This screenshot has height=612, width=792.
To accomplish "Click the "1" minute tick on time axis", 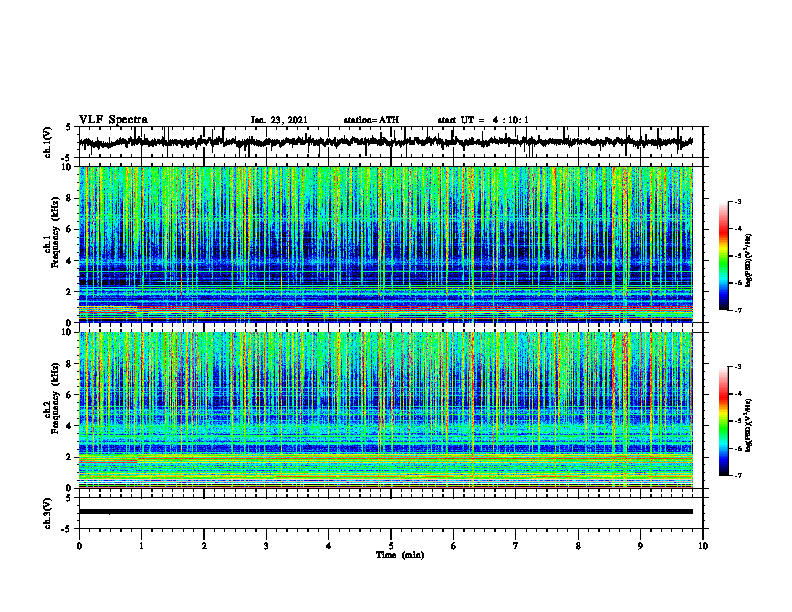I will tap(141, 546).
